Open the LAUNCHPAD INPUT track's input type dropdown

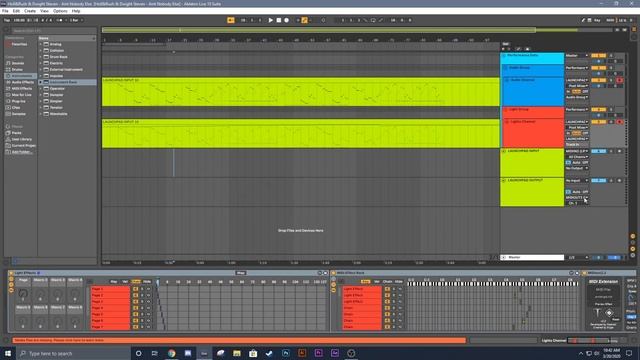click(577, 151)
